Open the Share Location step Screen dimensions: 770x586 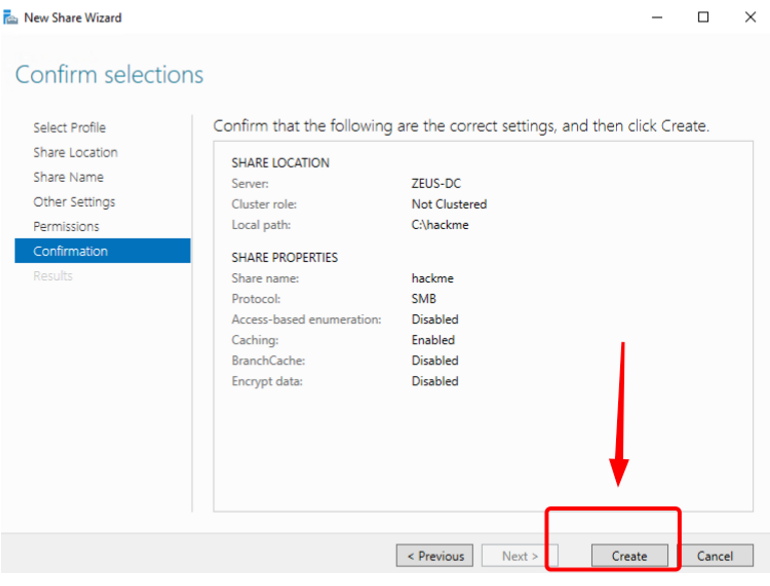[75, 152]
